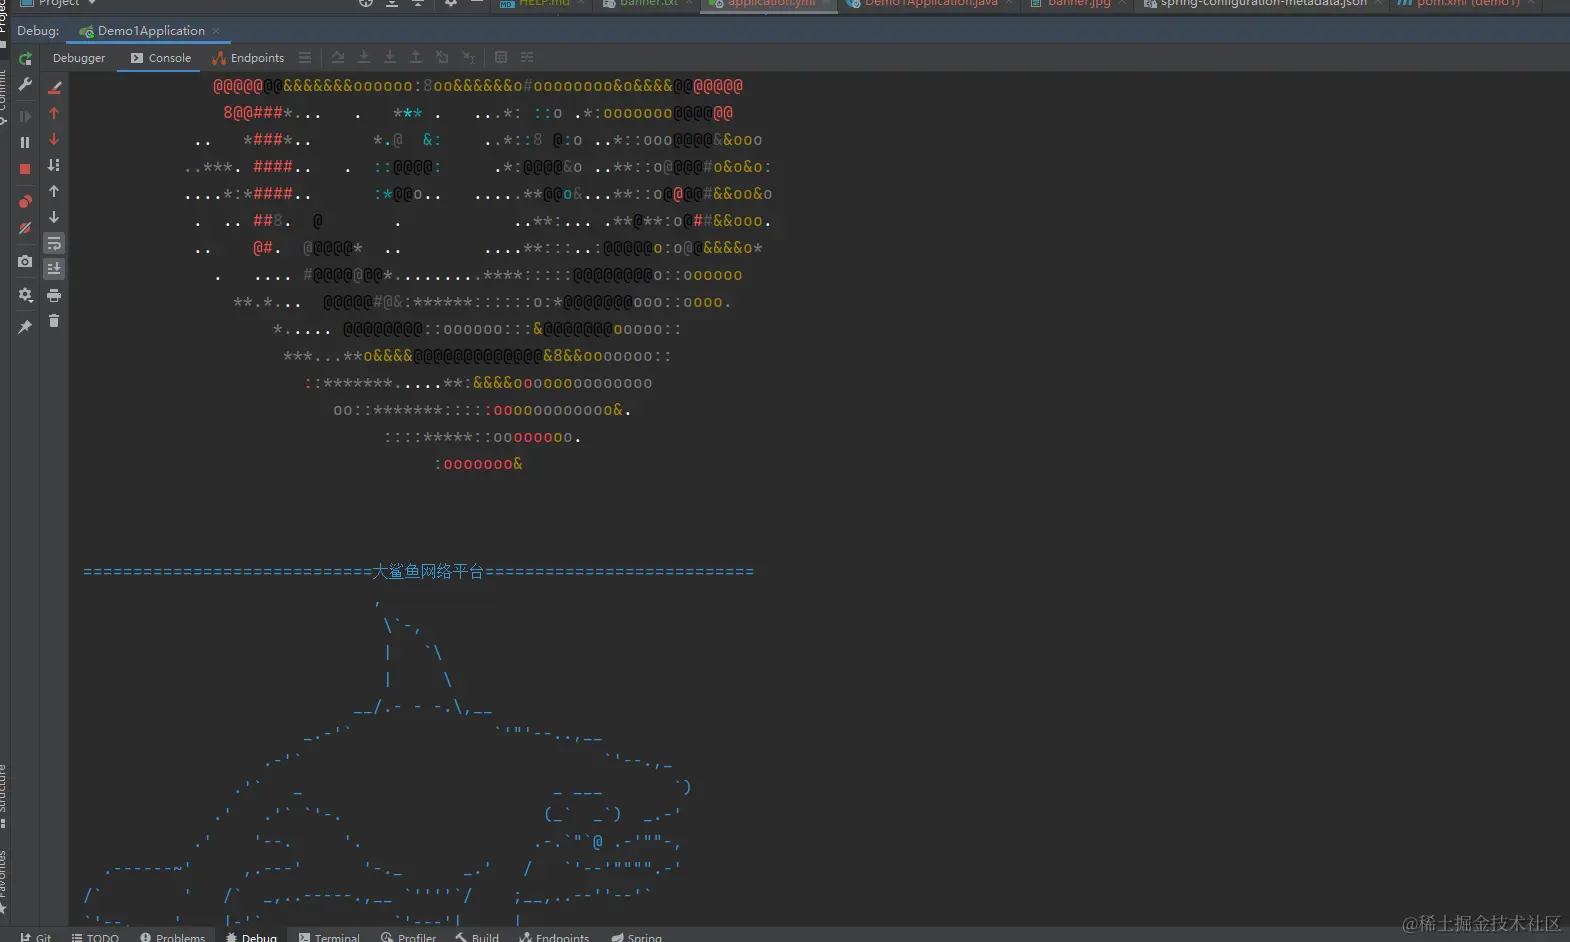1570x942 pixels.
Task: Move up with grey up arrow
Action: 54,191
